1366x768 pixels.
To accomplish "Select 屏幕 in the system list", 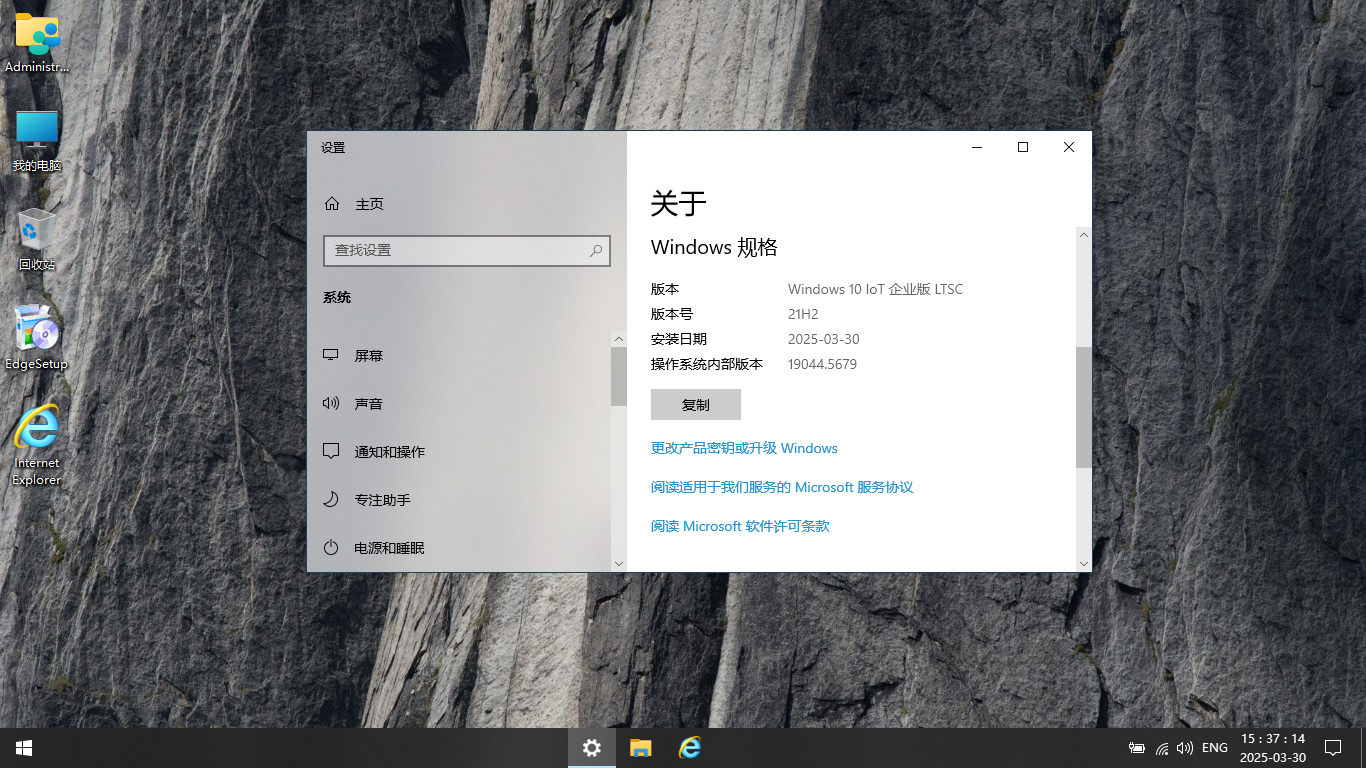I will (368, 355).
